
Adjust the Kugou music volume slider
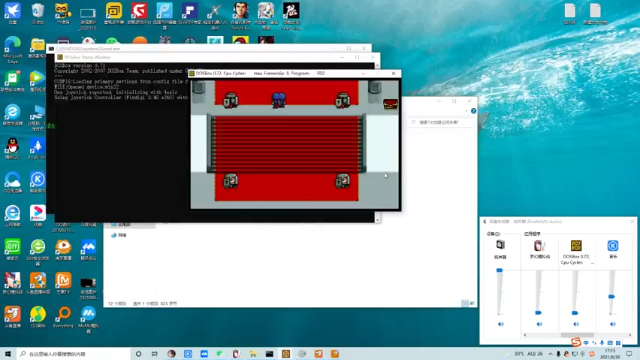tap(611, 297)
